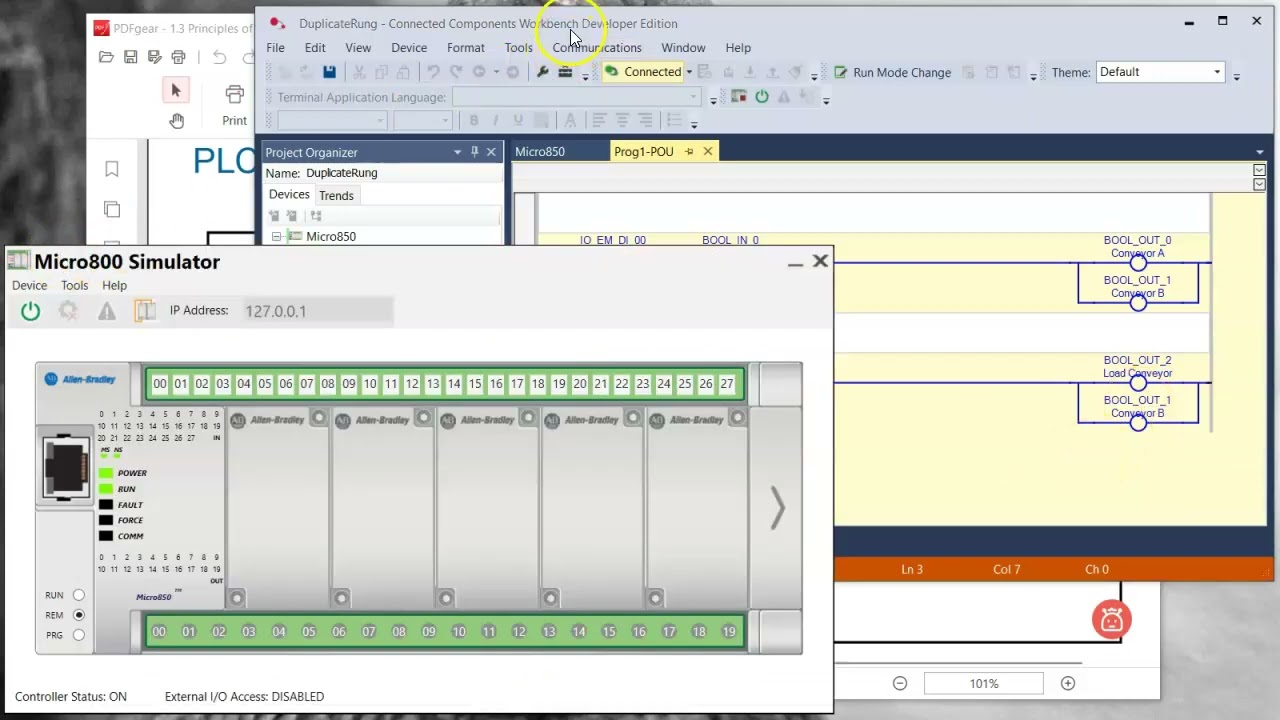Select Micro850 in the device tree
This screenshot has width=1280, height=720.
point(331,237)
